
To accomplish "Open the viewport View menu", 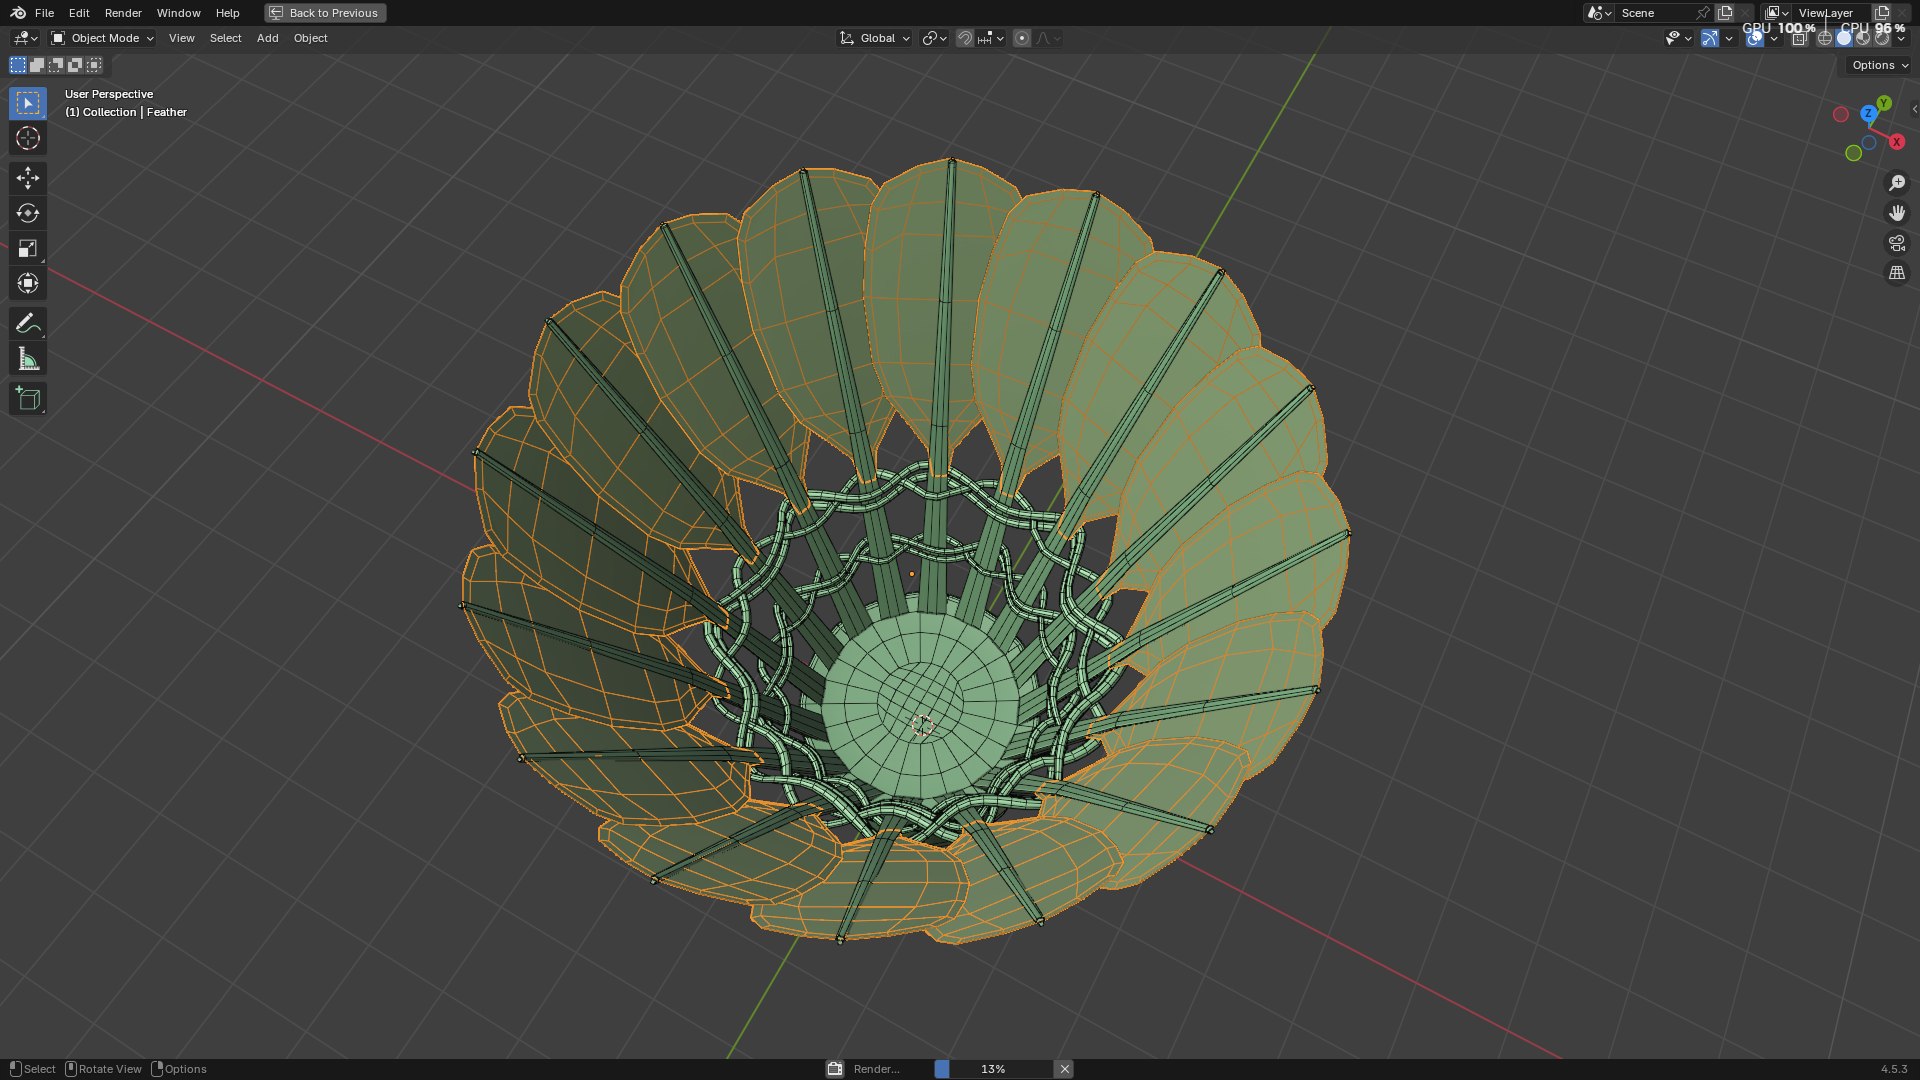I will [x=181, y=38].
